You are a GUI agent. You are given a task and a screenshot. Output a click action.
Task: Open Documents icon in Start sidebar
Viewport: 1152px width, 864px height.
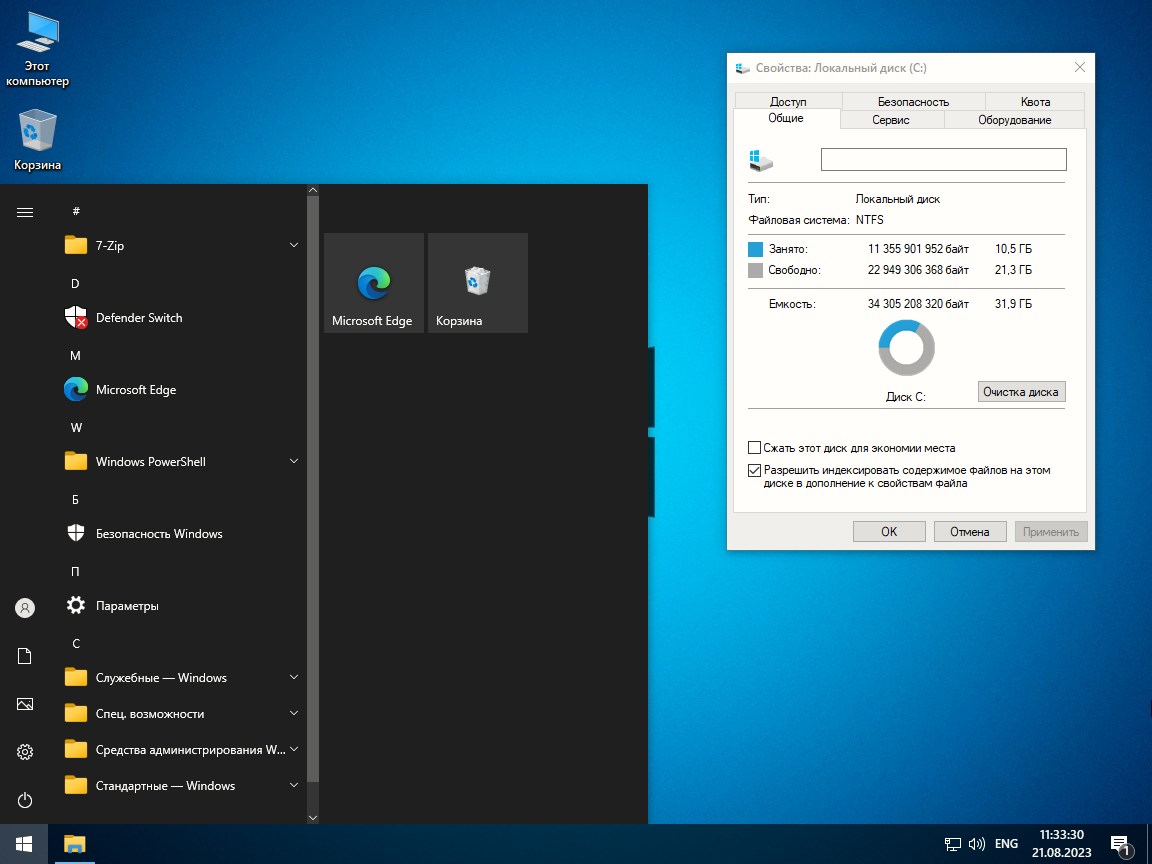point(25,656)
